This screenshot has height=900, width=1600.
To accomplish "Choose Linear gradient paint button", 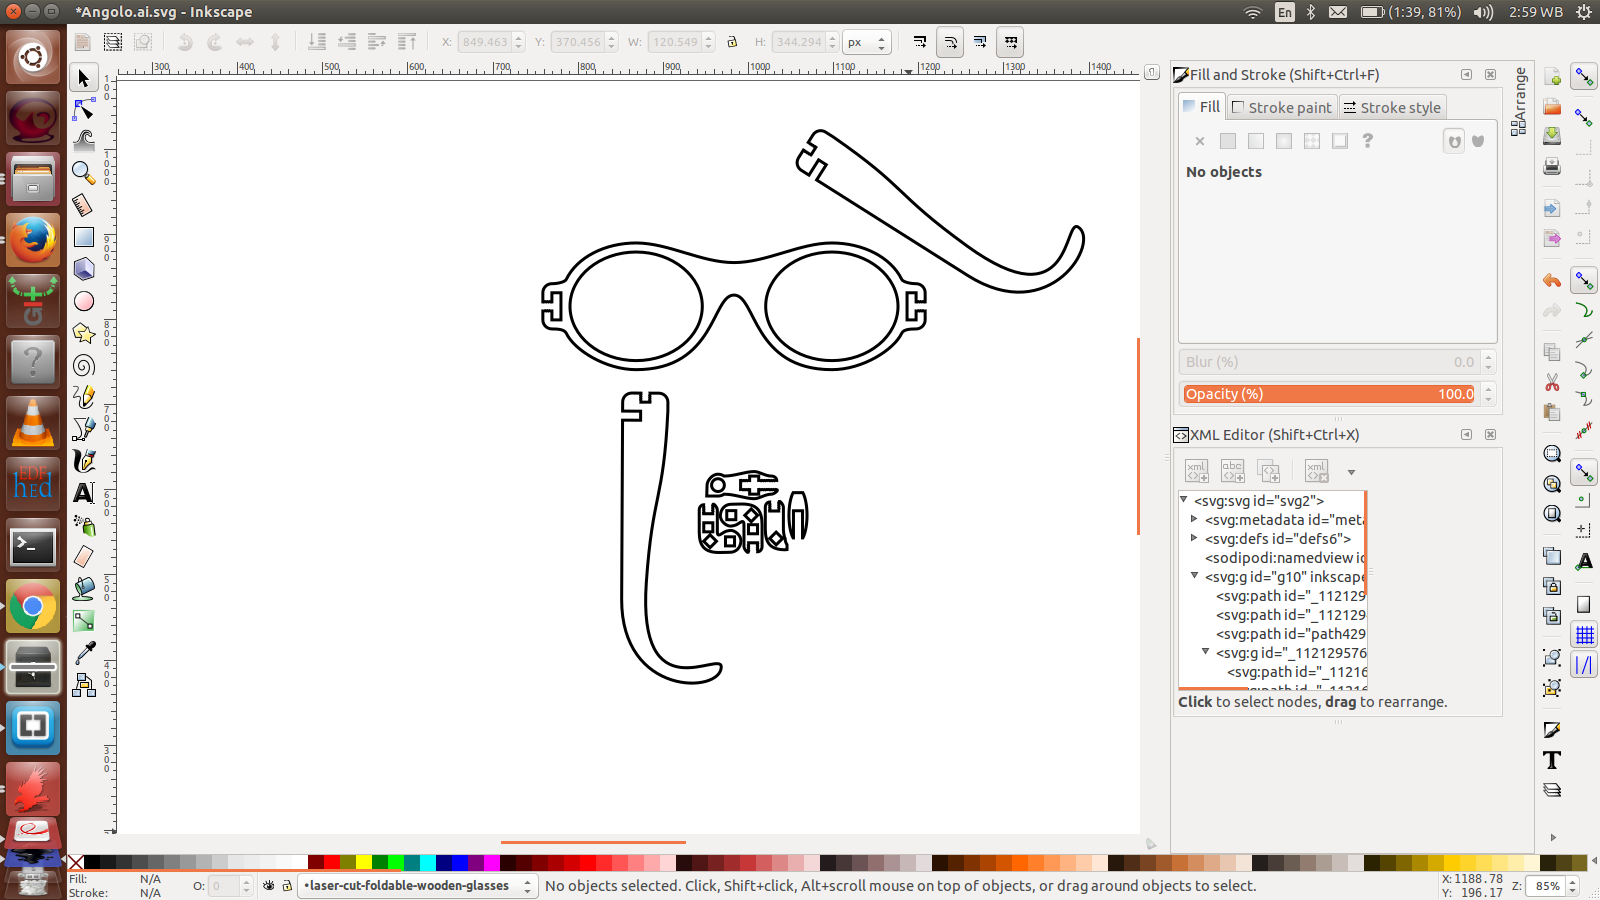I will tap(1256, 141).
